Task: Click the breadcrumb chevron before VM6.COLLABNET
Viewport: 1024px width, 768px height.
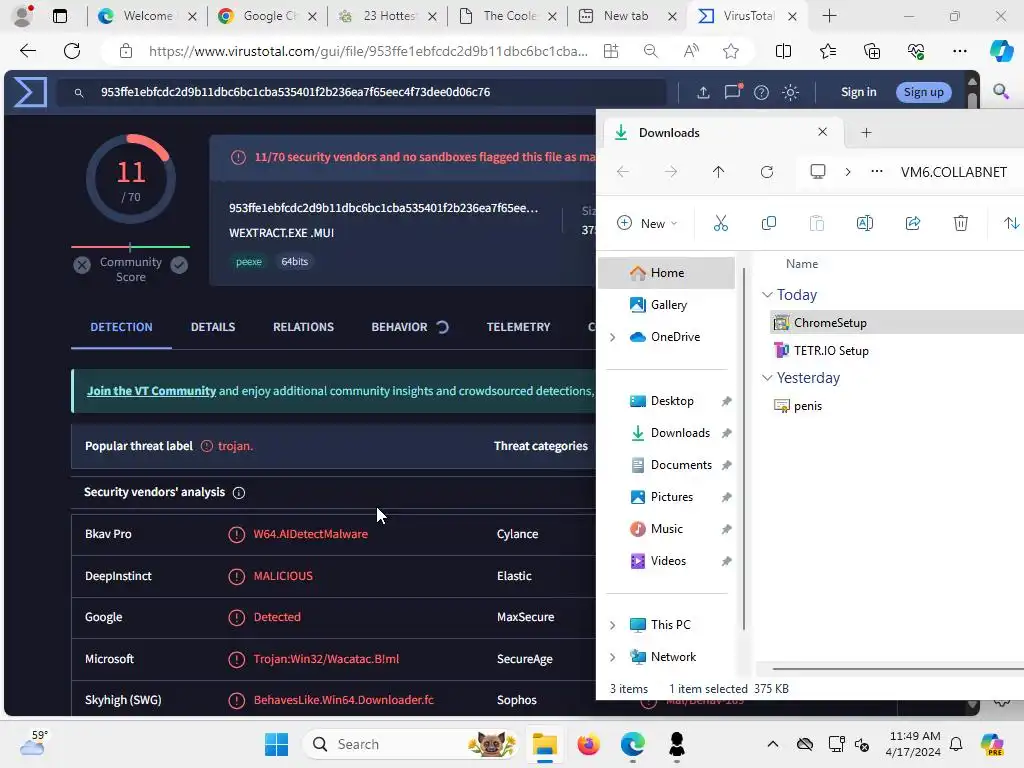Action: [x=848, y=172]
